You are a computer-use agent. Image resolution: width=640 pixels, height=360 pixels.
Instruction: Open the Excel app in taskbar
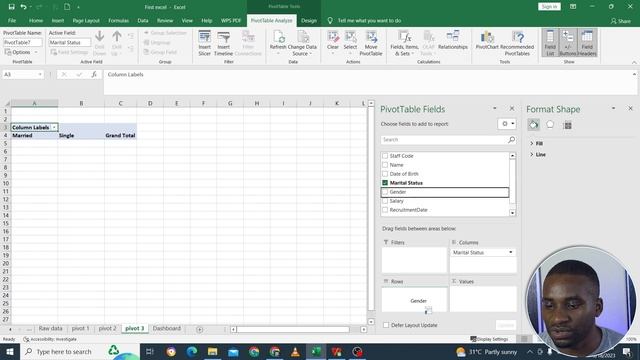click(316, 351)
